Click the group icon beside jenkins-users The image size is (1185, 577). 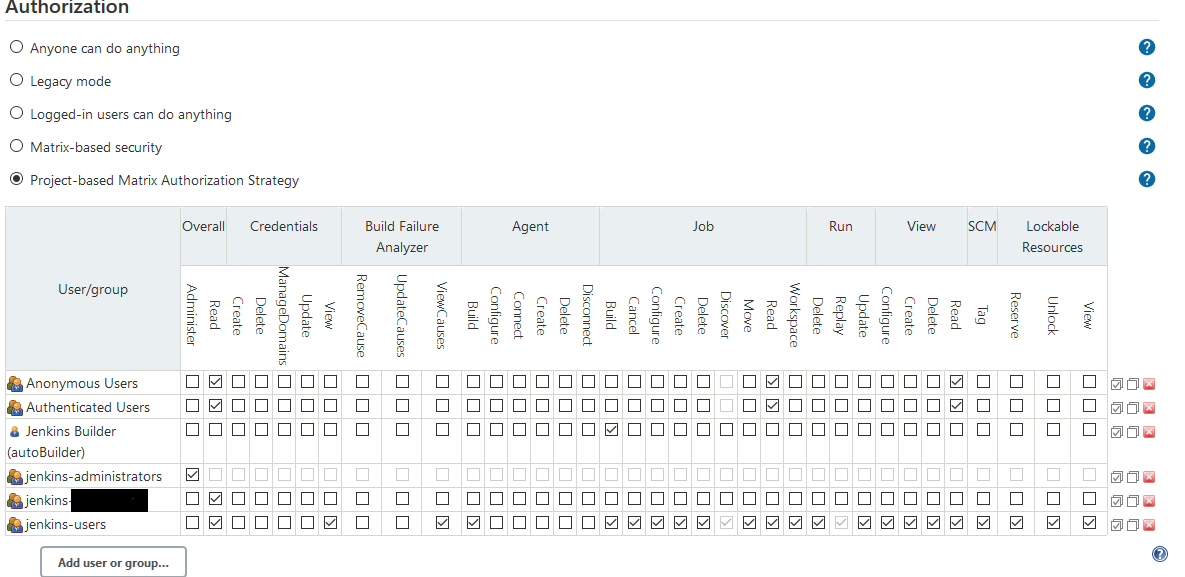15,524
